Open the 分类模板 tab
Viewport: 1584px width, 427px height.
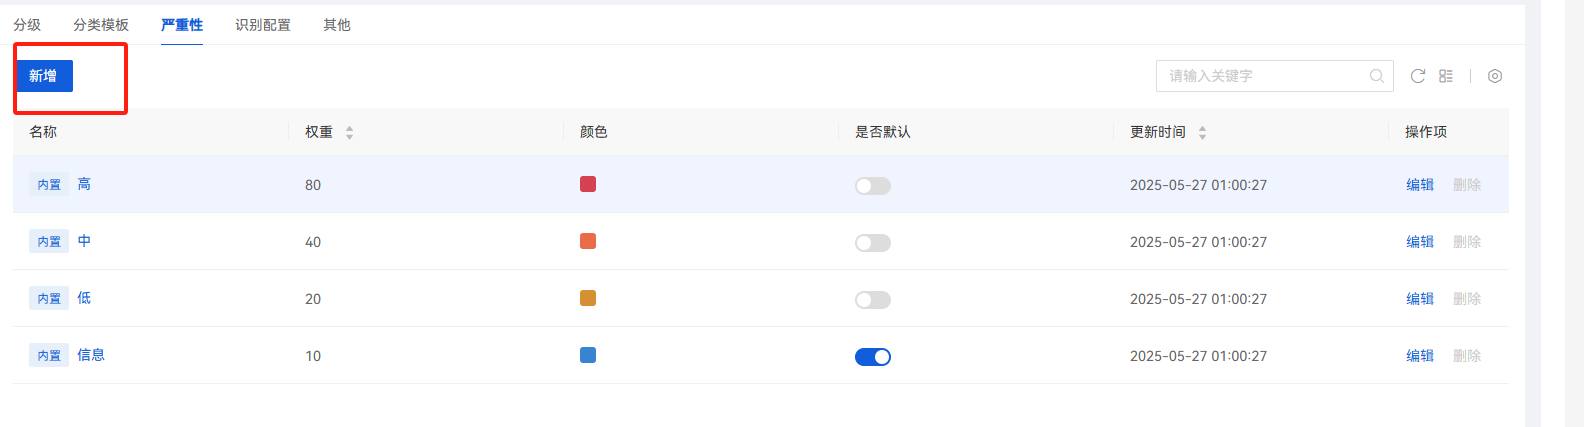[101, 25]
